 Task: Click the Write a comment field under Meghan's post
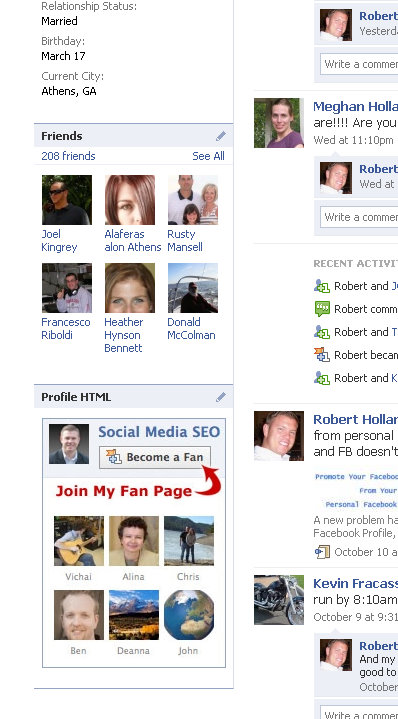[x=359, y=216]
